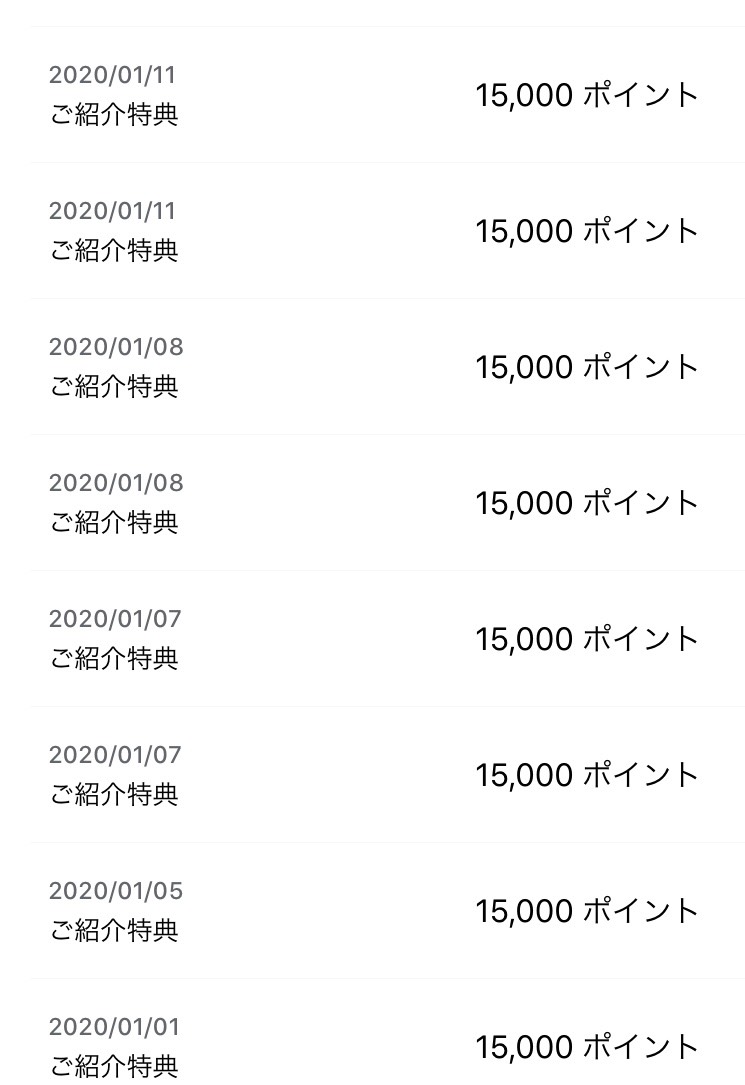
Task: Select points amount on the upper 2020/01/08 row
Action: (x=587, y=367)
